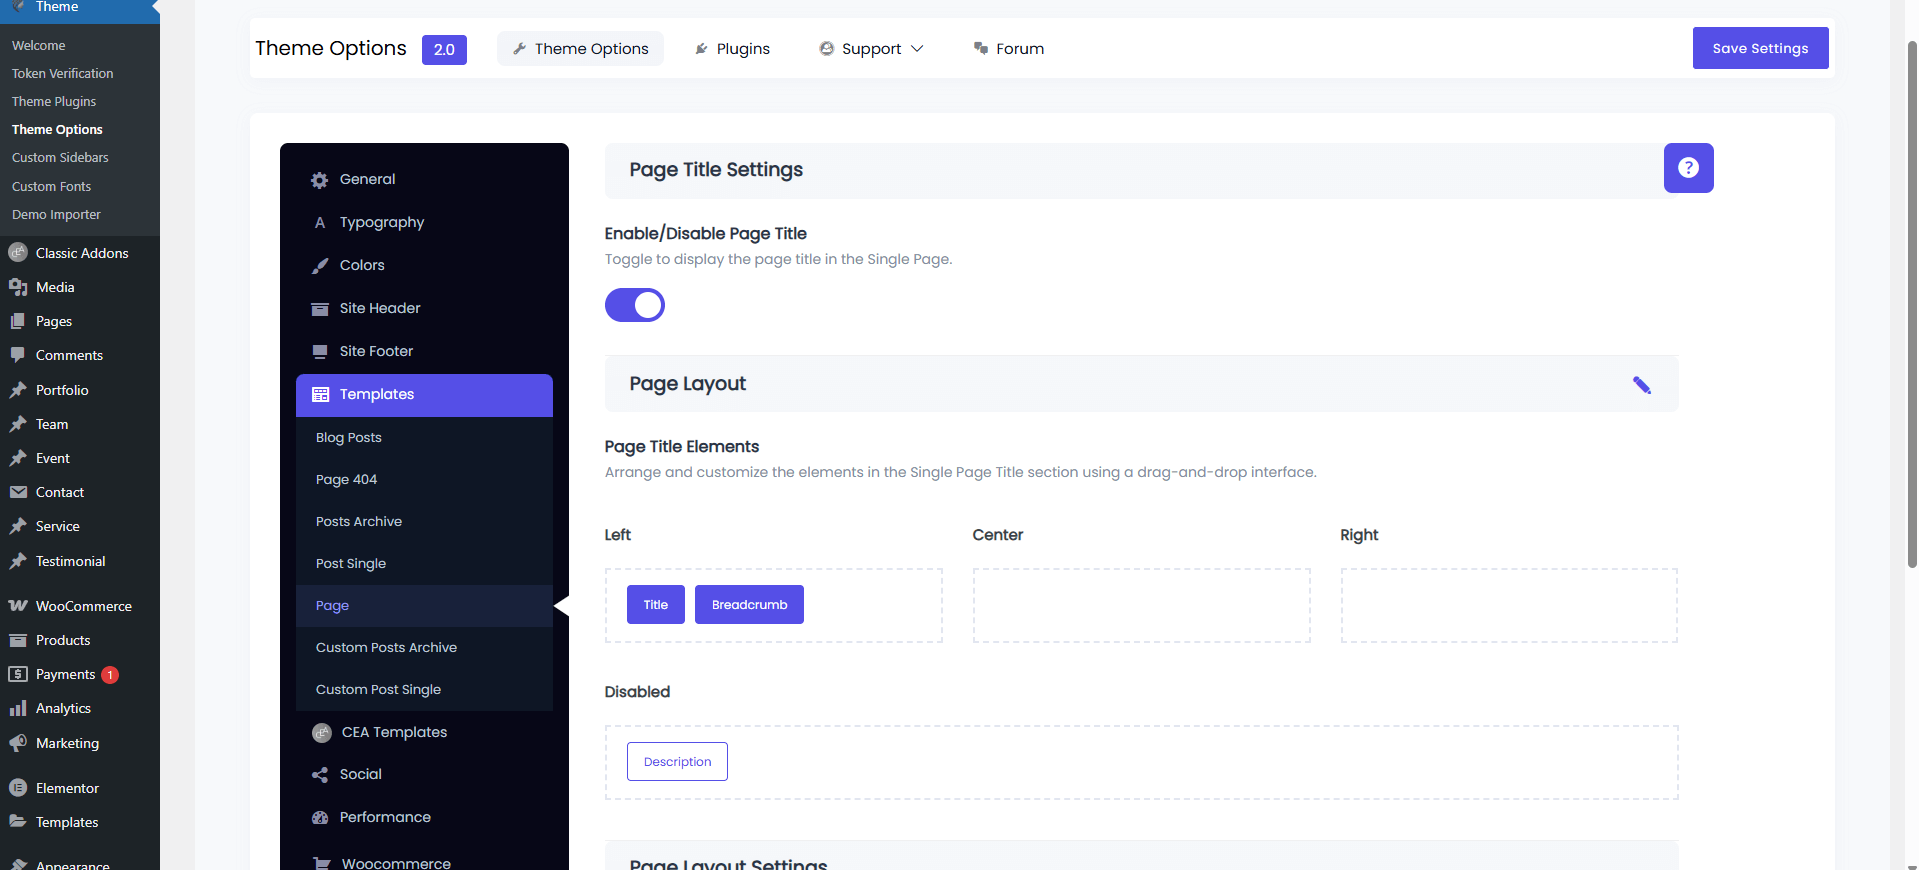
Task: Click the Performance gauge icon
Action: (x=320, y=818)
